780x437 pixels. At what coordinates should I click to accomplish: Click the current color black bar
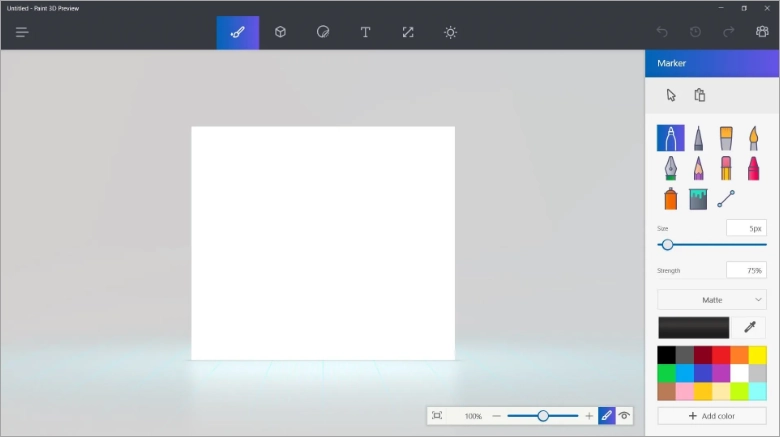(693, 328)
